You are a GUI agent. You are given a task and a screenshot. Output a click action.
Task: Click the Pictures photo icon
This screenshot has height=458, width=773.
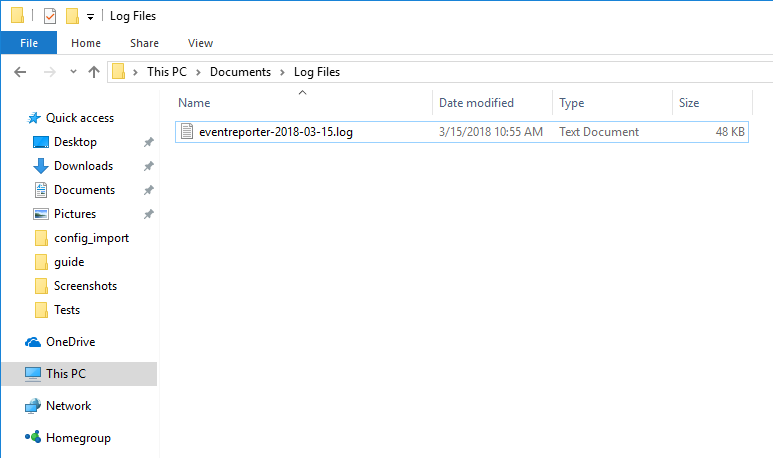coord(41,214)
